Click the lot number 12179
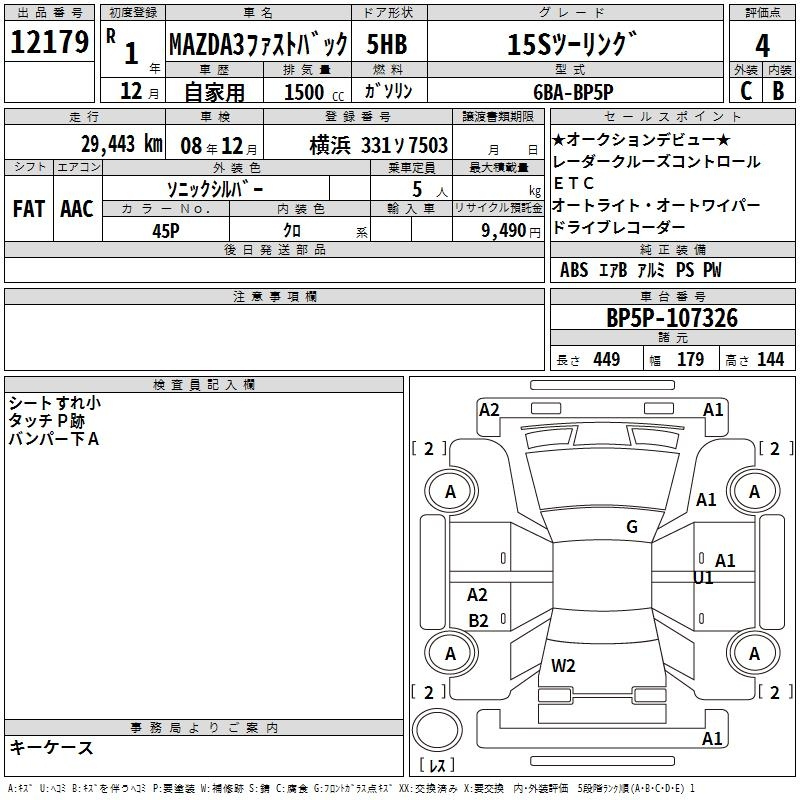800x800 pixels. click(49, 42)
